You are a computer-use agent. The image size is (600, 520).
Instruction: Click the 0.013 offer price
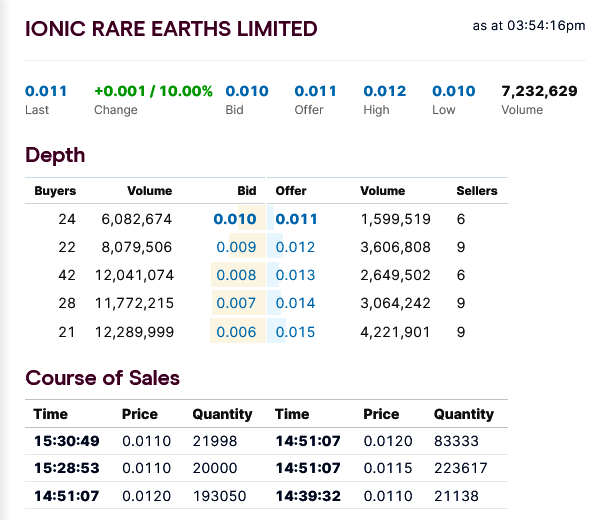coord(295,275)
